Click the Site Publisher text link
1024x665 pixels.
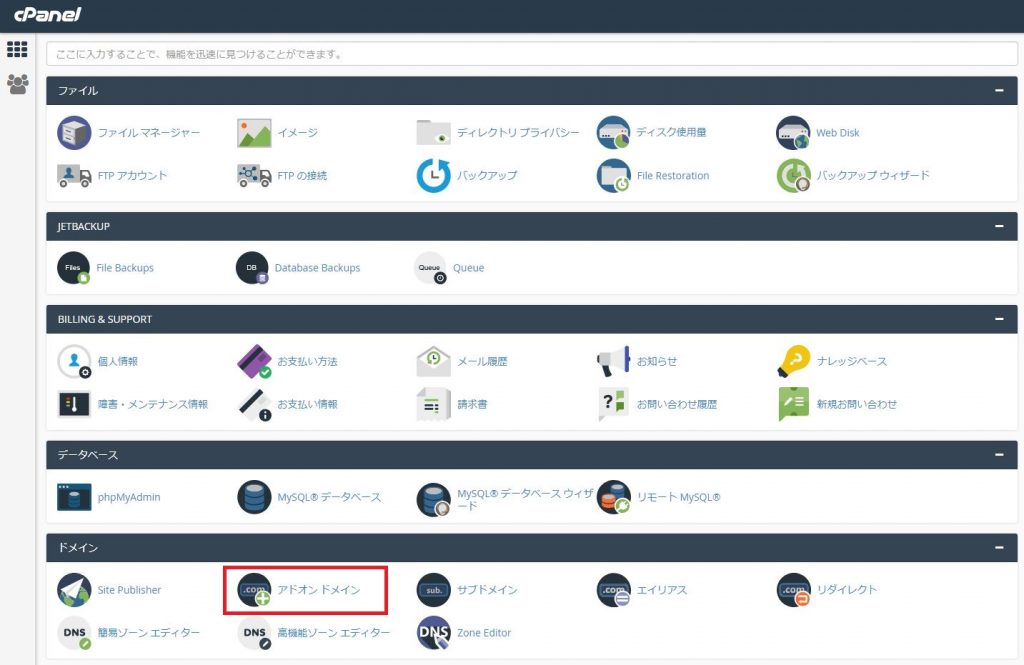129,590
